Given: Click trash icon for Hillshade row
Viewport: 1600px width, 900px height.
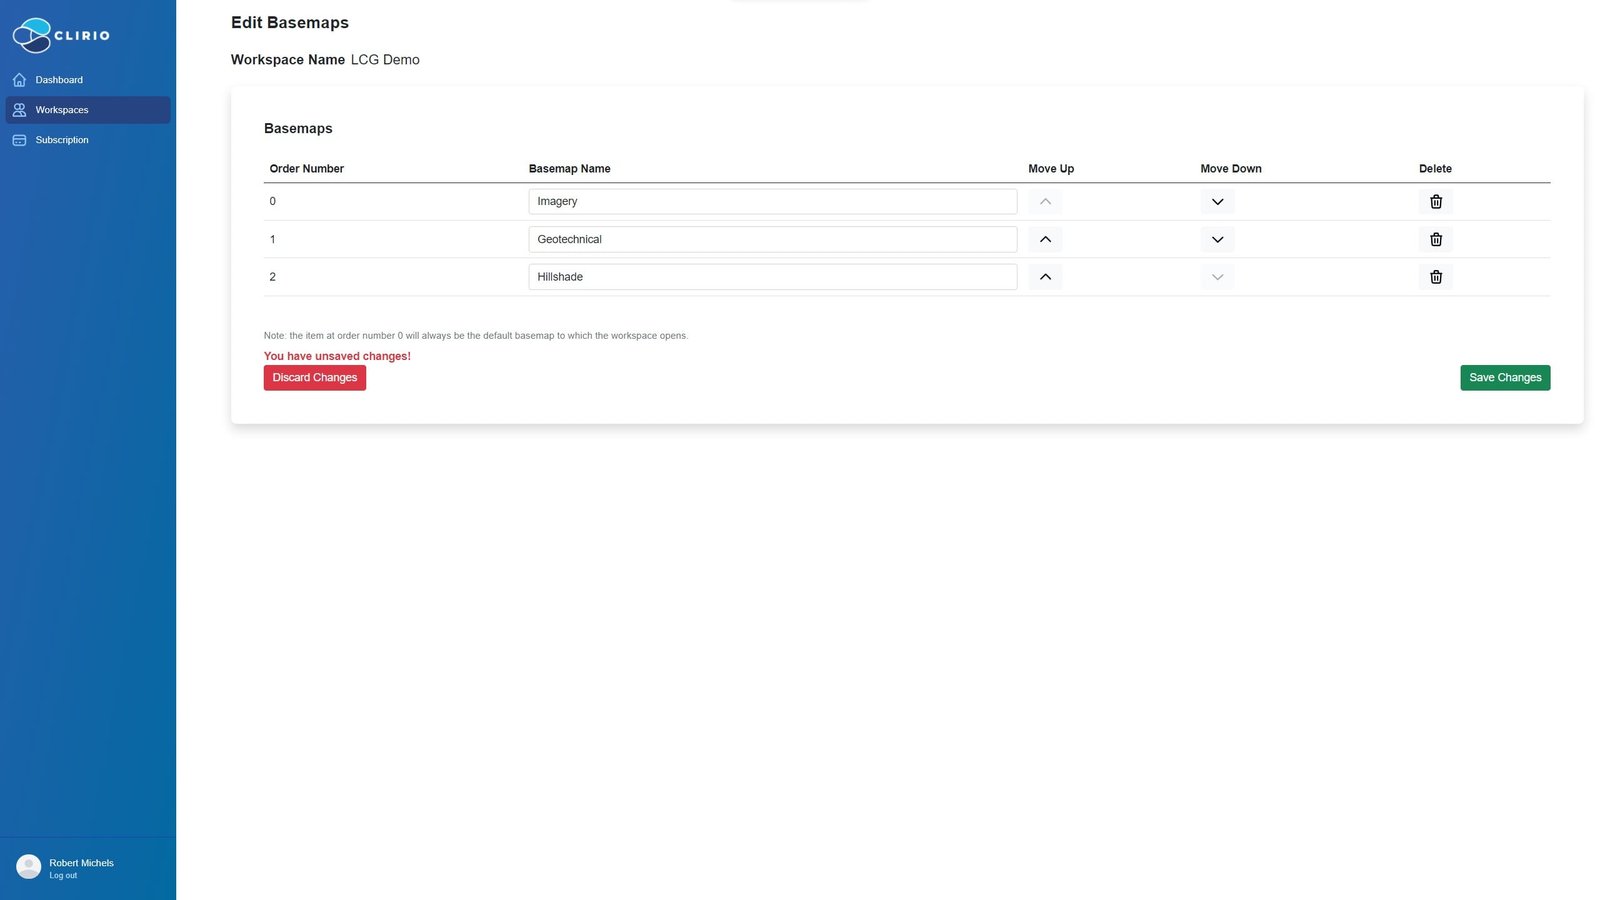Looking at the screenshot, I should coord(1435,277).
